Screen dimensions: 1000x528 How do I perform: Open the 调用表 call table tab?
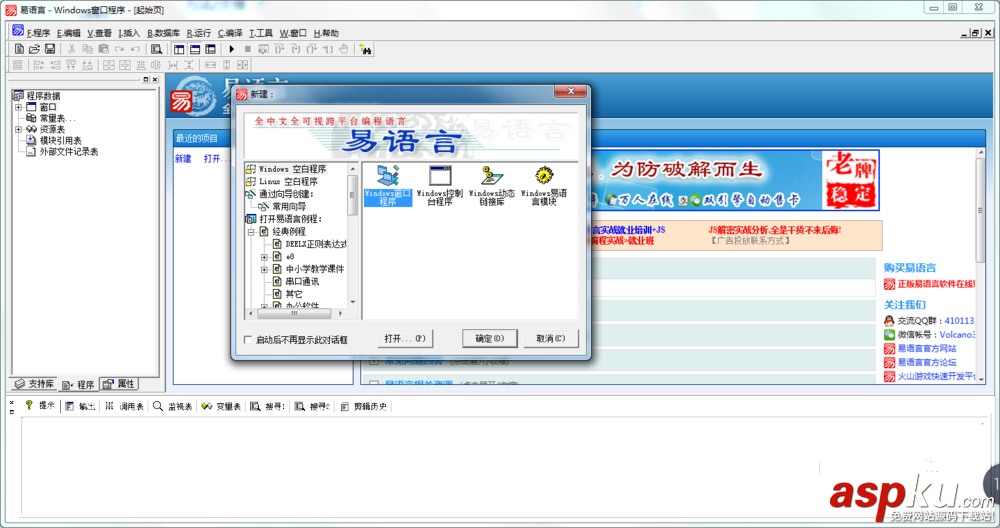pyautogui.click(x=124, y=406)
